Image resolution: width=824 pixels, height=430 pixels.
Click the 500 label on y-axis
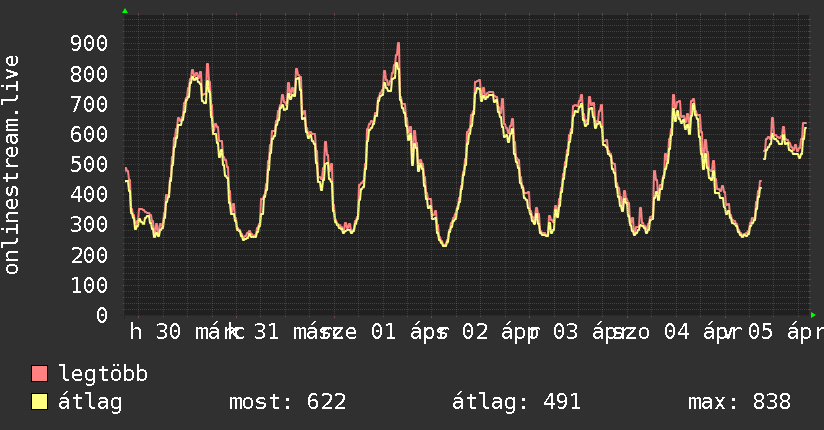tap(89, 164)
